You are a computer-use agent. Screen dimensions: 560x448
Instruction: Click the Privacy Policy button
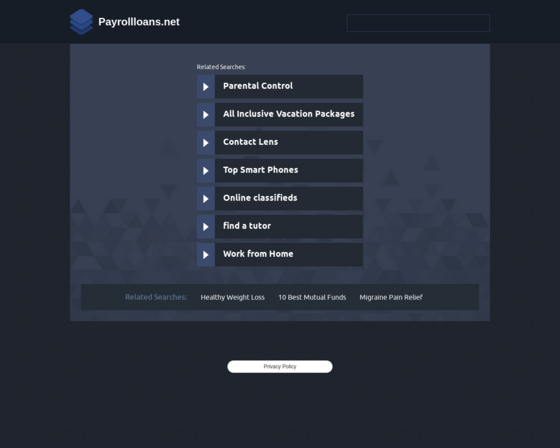point(280,367)
